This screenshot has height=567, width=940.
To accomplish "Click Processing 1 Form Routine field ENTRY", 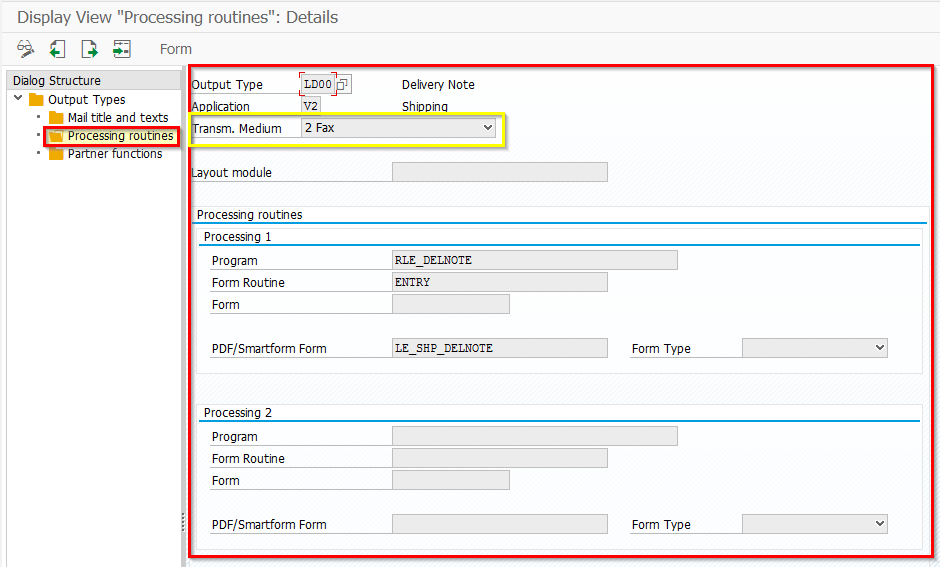I will pos(500,282).
